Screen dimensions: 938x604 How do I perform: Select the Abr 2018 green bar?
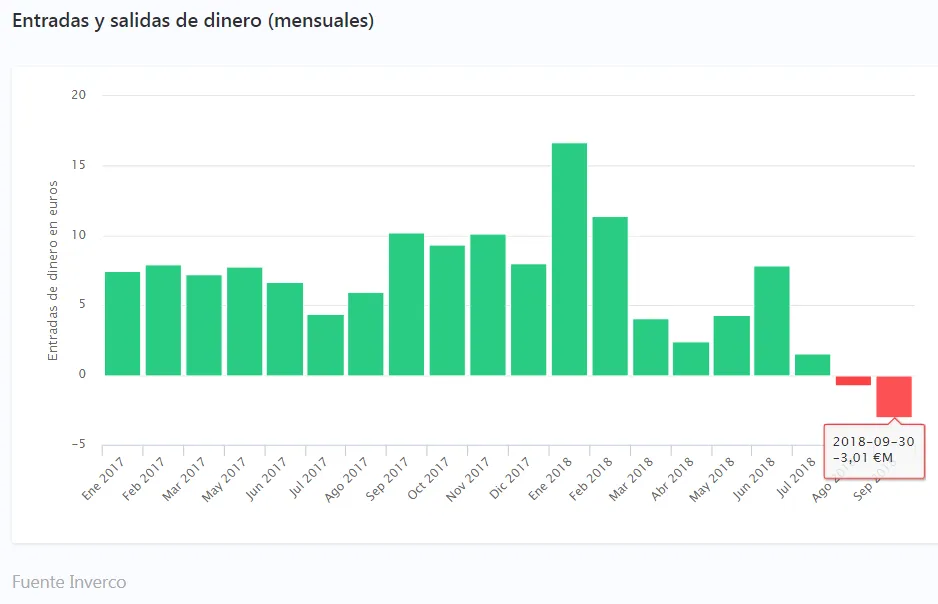point(691,358)
